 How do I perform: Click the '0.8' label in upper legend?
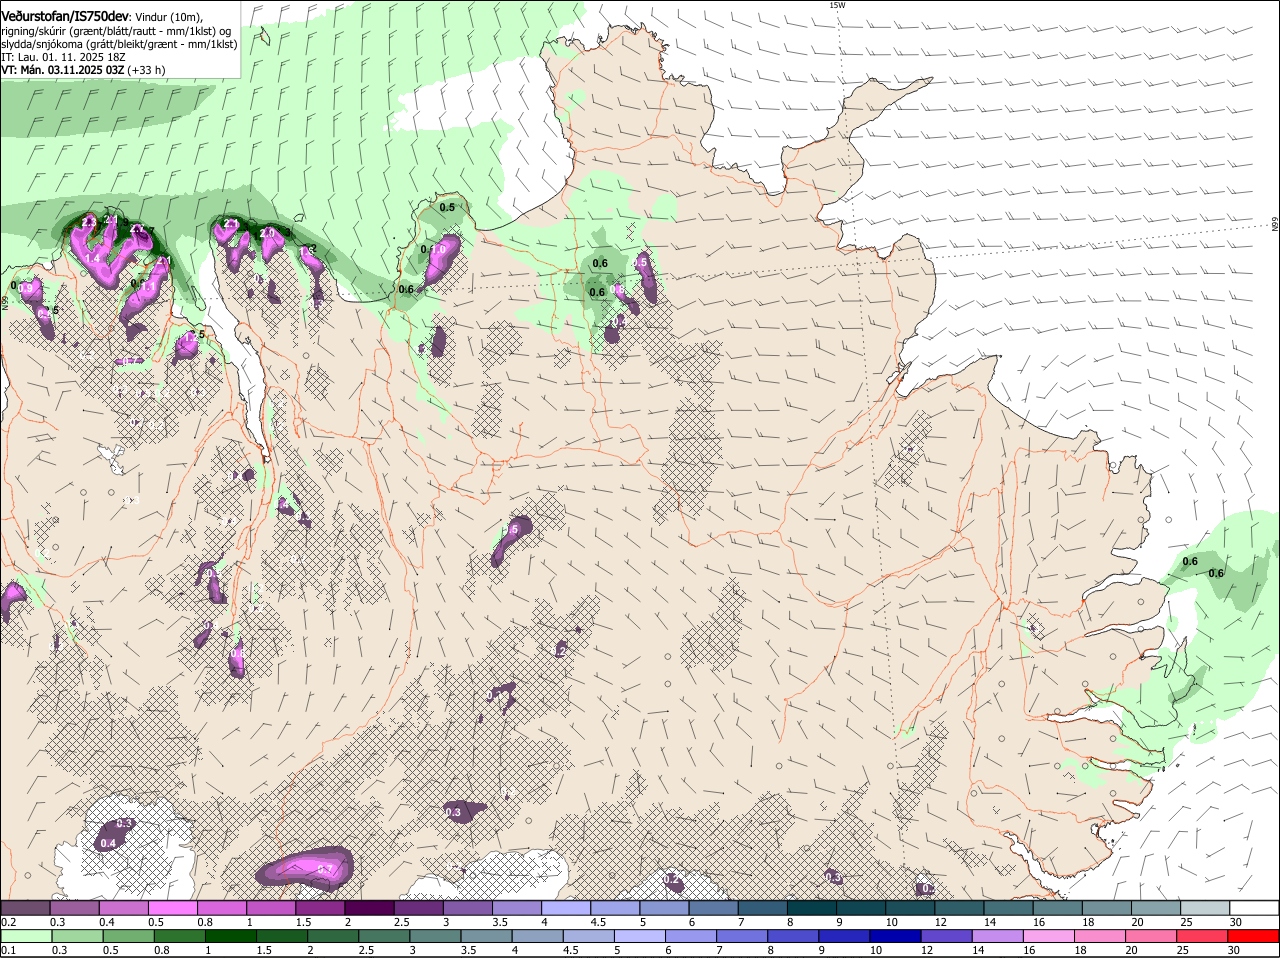coord(205,921)
